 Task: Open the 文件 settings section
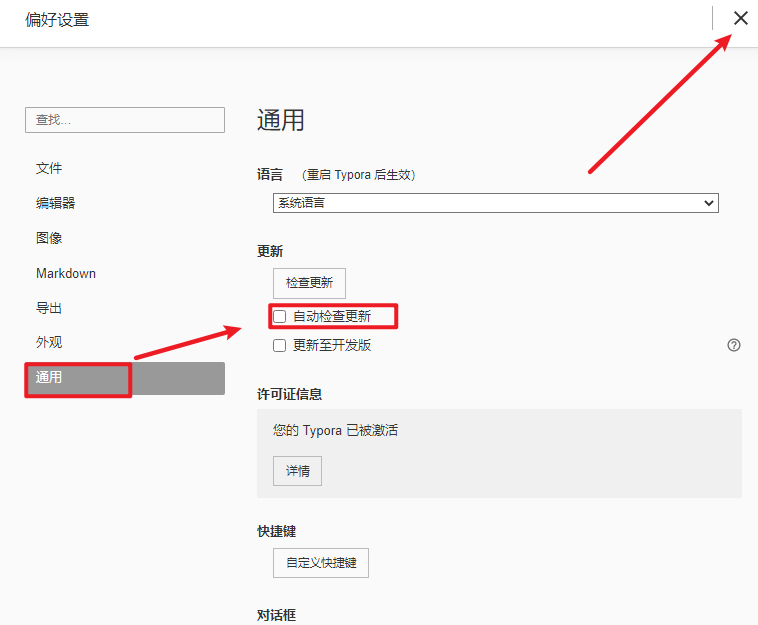click(x=50, y=168)
